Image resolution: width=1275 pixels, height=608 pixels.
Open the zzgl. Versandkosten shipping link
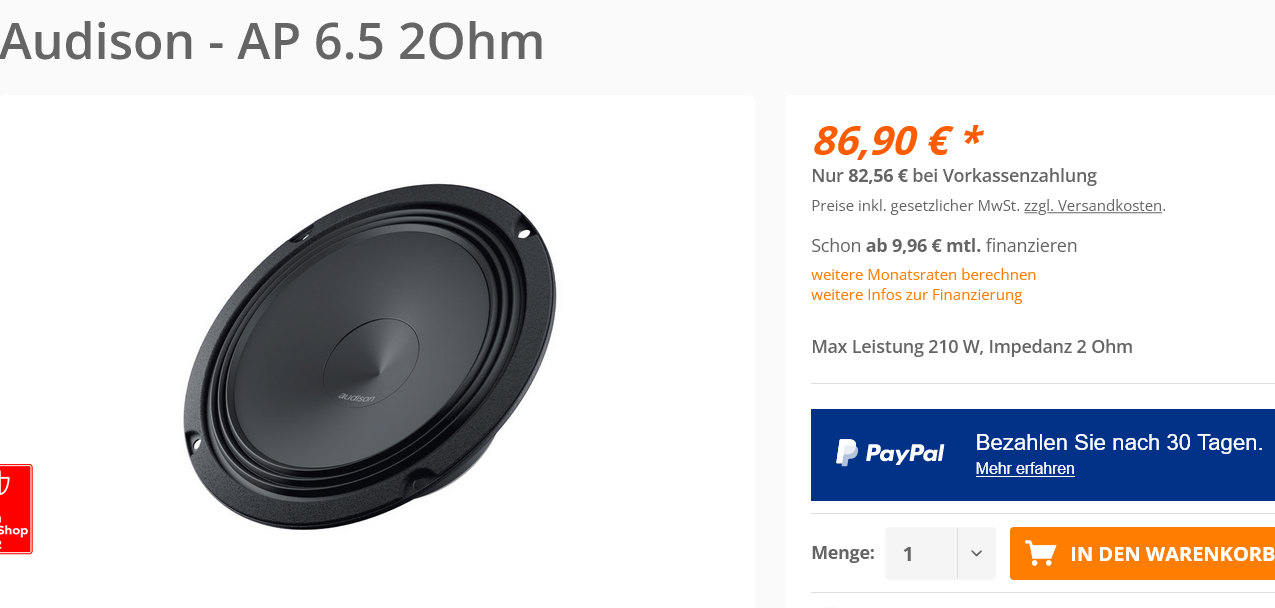click(1092, 206)
